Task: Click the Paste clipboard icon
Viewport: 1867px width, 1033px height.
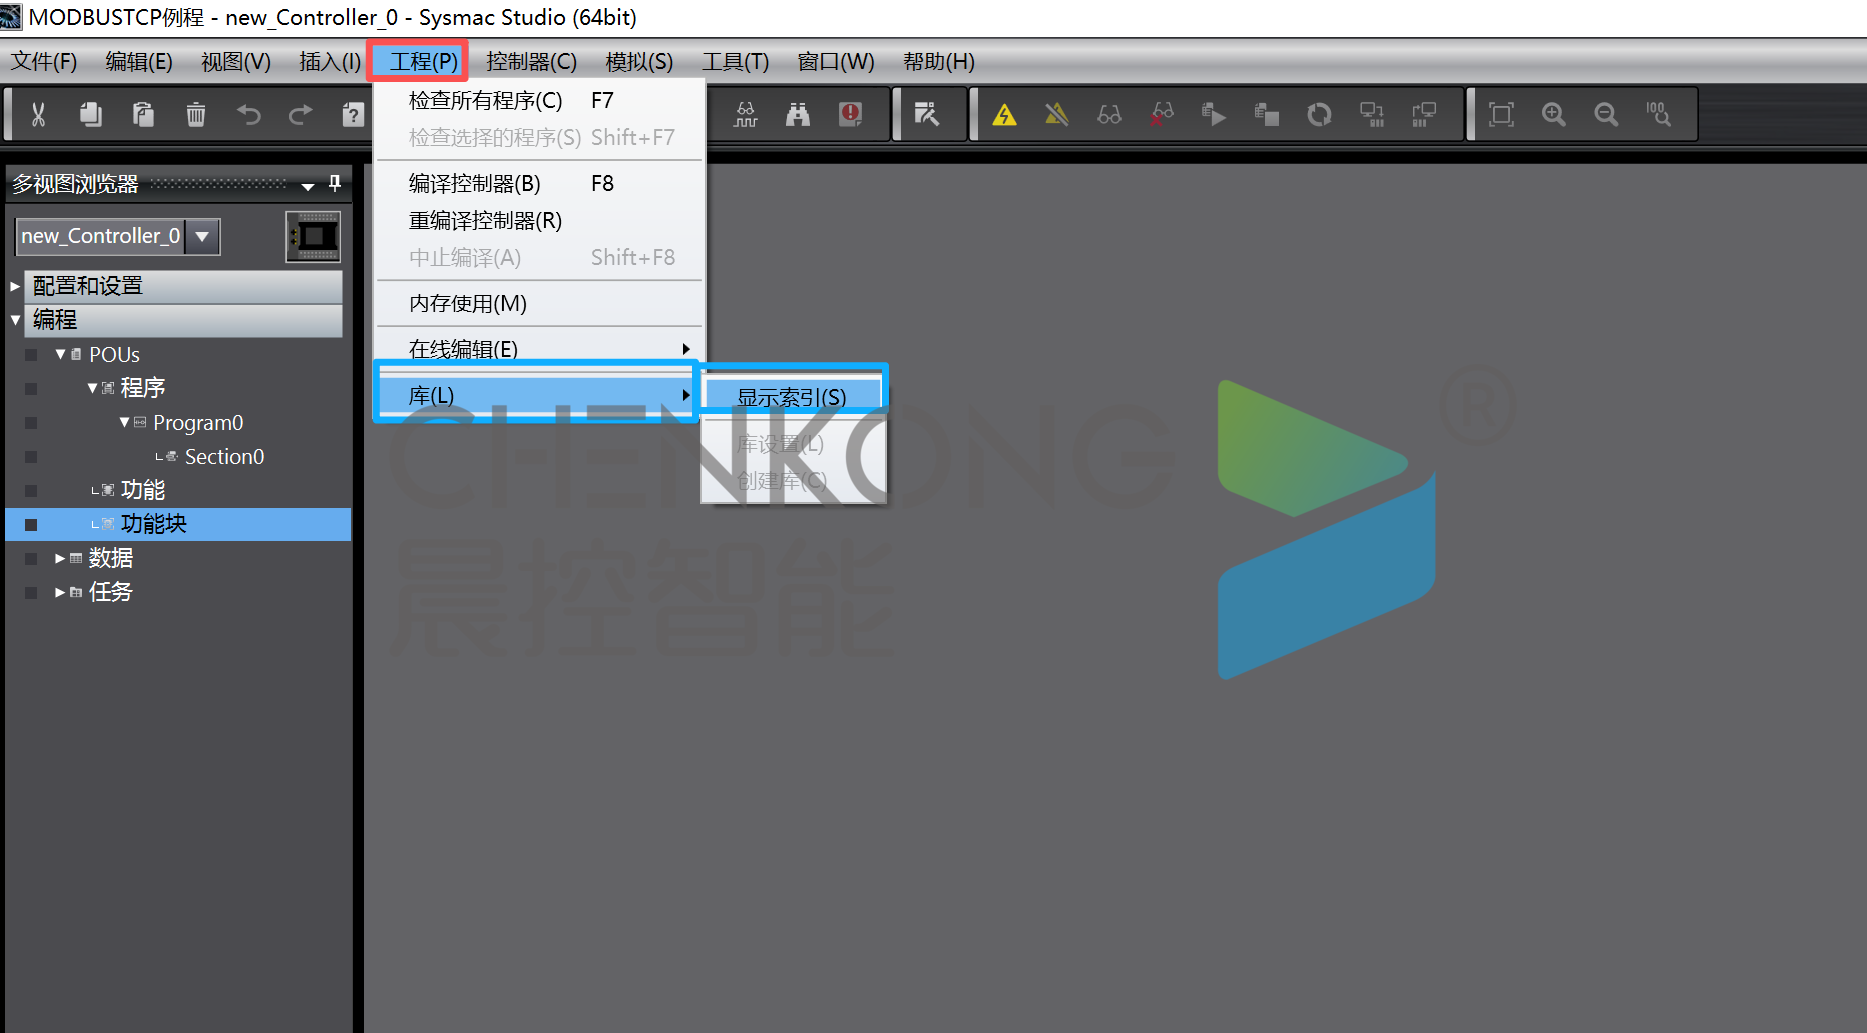Action: pyautogui.click(x=143, y=114)
